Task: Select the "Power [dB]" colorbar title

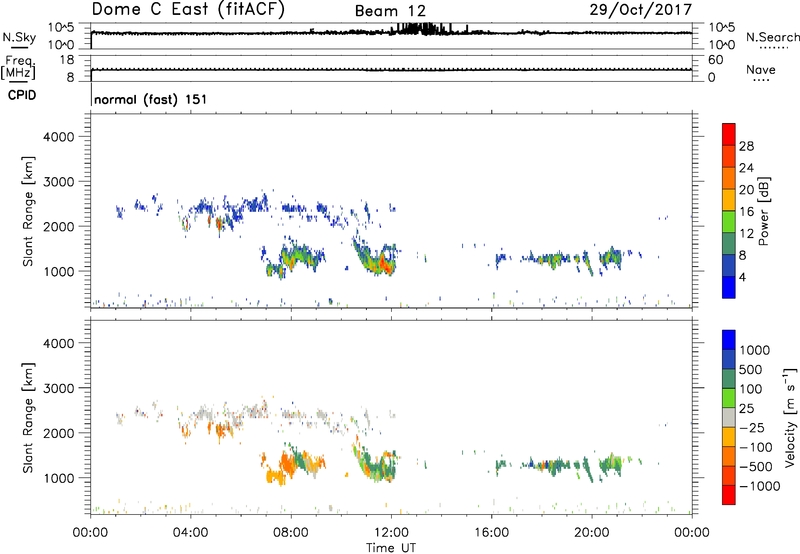Action: coord(763,211)
